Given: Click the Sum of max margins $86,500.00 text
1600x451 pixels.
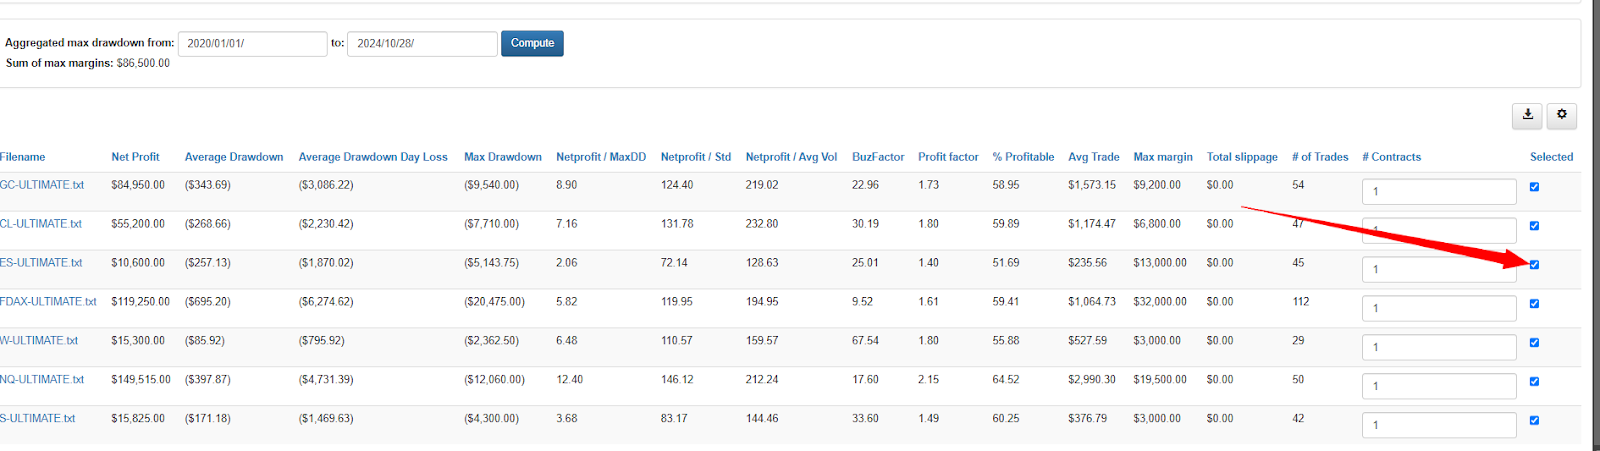Looking at the screenshot, I should (88, 63).
